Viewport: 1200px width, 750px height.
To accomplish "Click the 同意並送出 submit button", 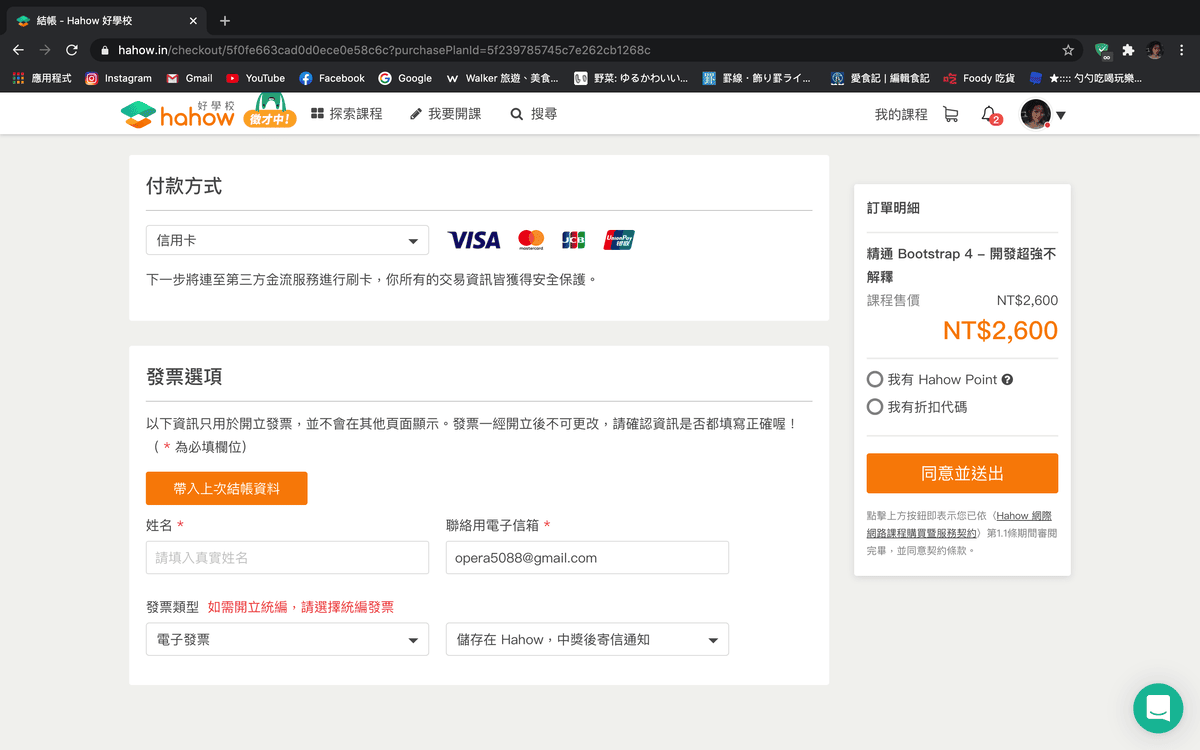I will coord(961,473).
